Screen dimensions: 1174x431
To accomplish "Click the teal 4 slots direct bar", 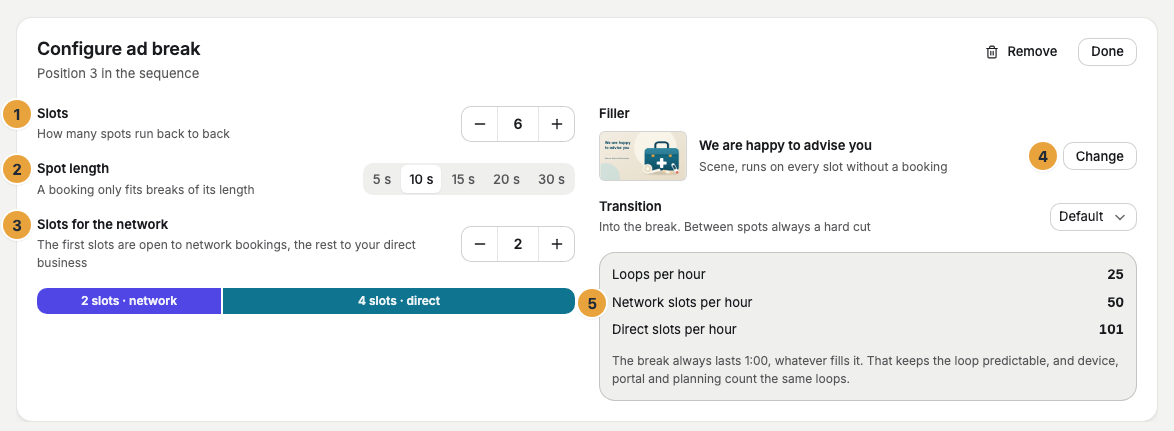I will coord(398,301).
